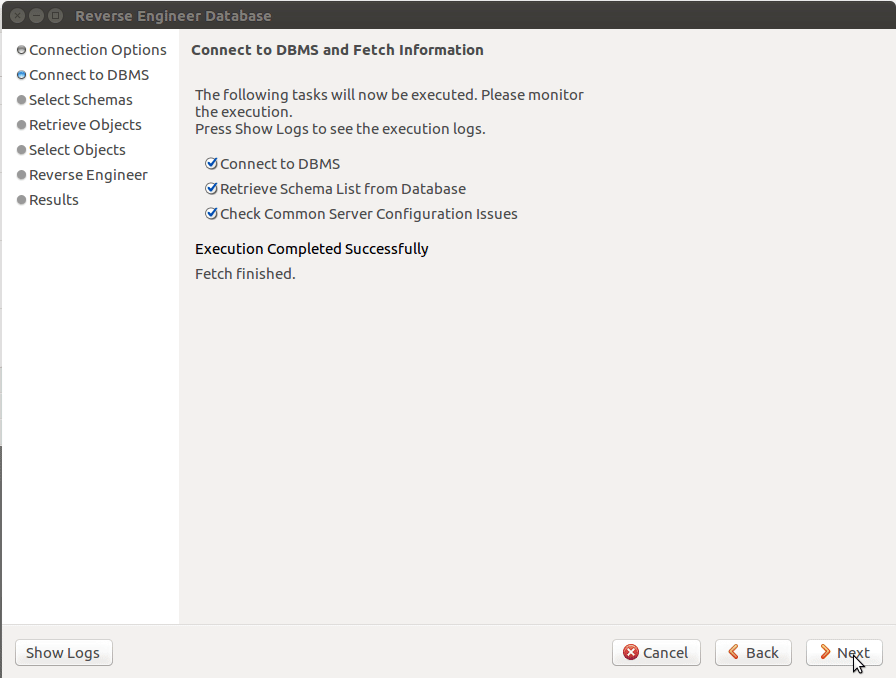Click the bullet icon beside Connection Options
Screen dimensions: 896x678
tap(21, 50)
